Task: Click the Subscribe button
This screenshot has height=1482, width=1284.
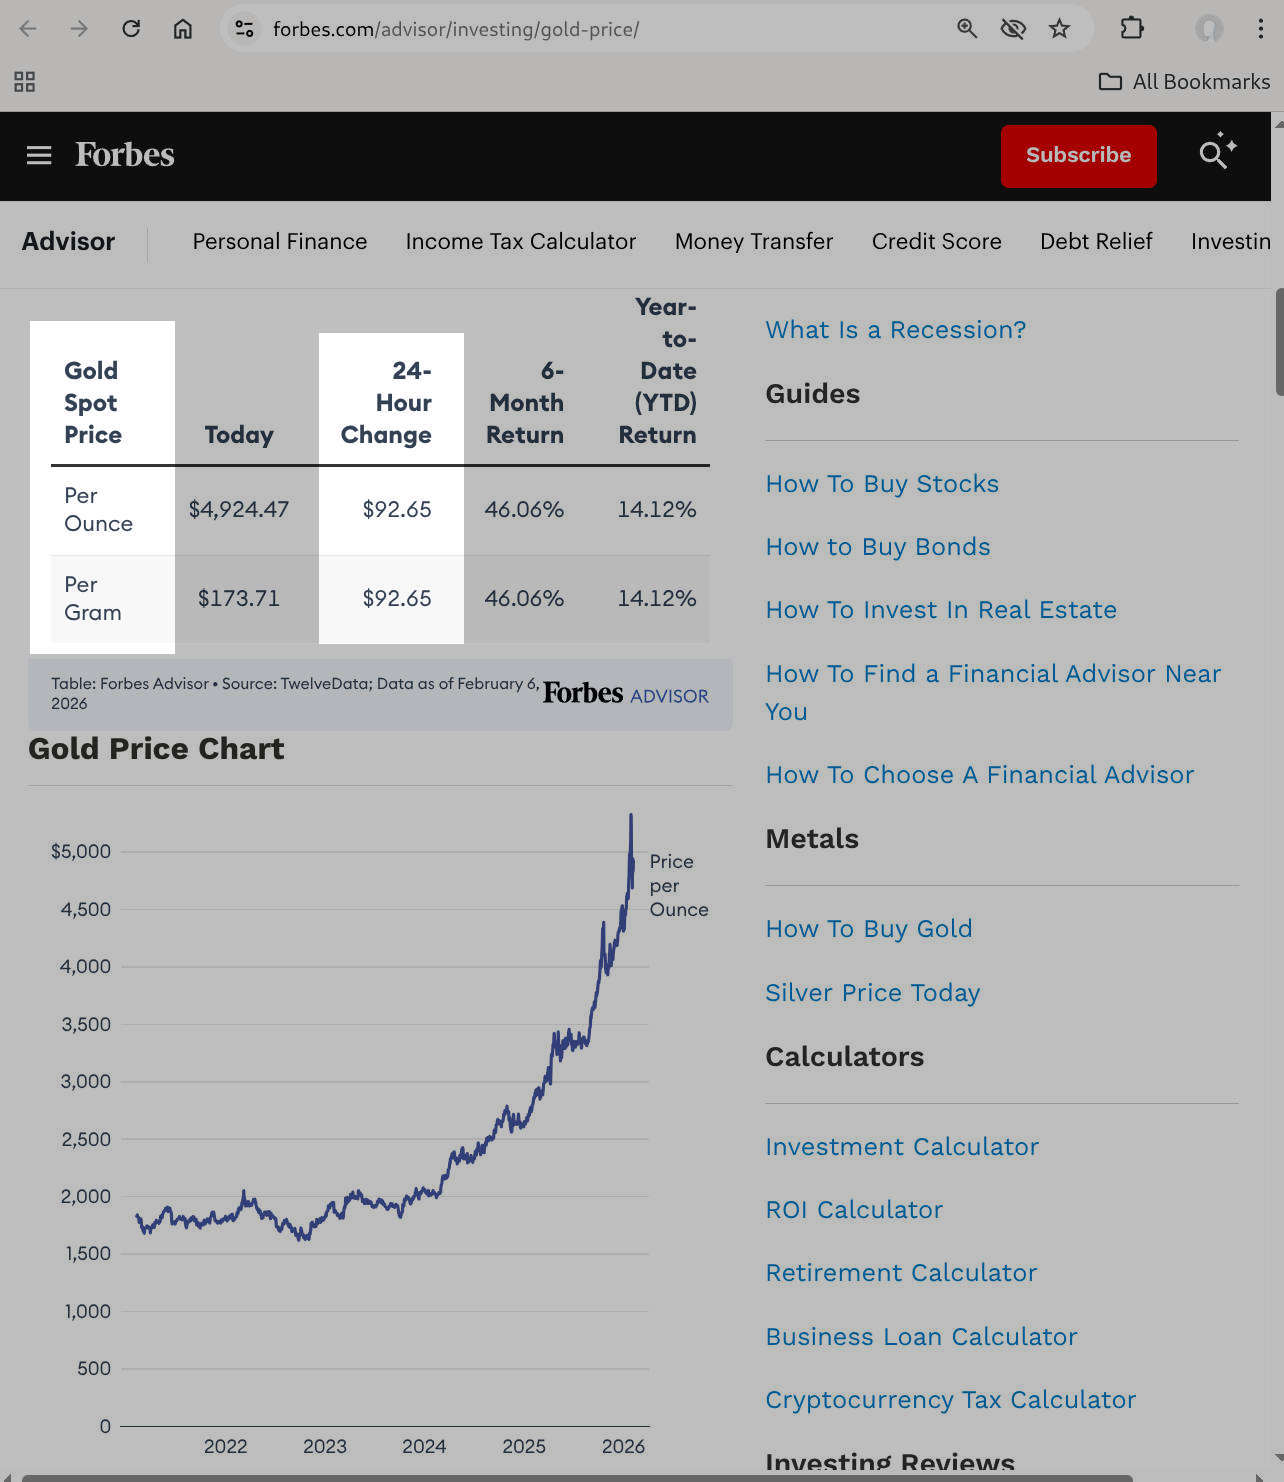Action: pyautogui.click(x=1078, y=156)
